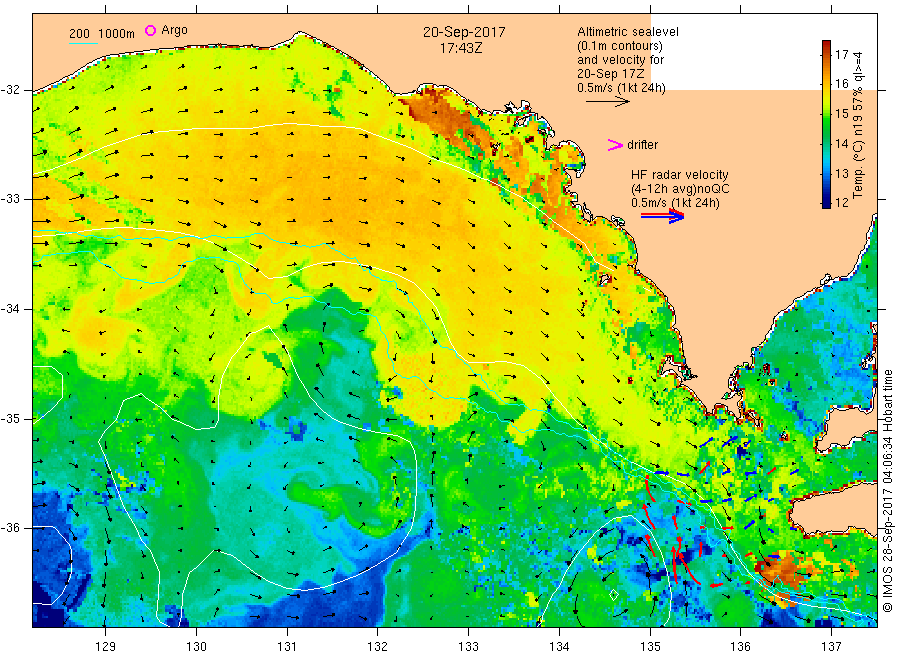Click the longitude axis label 137
The height and width of the screenshot is (660, 900).
click(831, 647)
